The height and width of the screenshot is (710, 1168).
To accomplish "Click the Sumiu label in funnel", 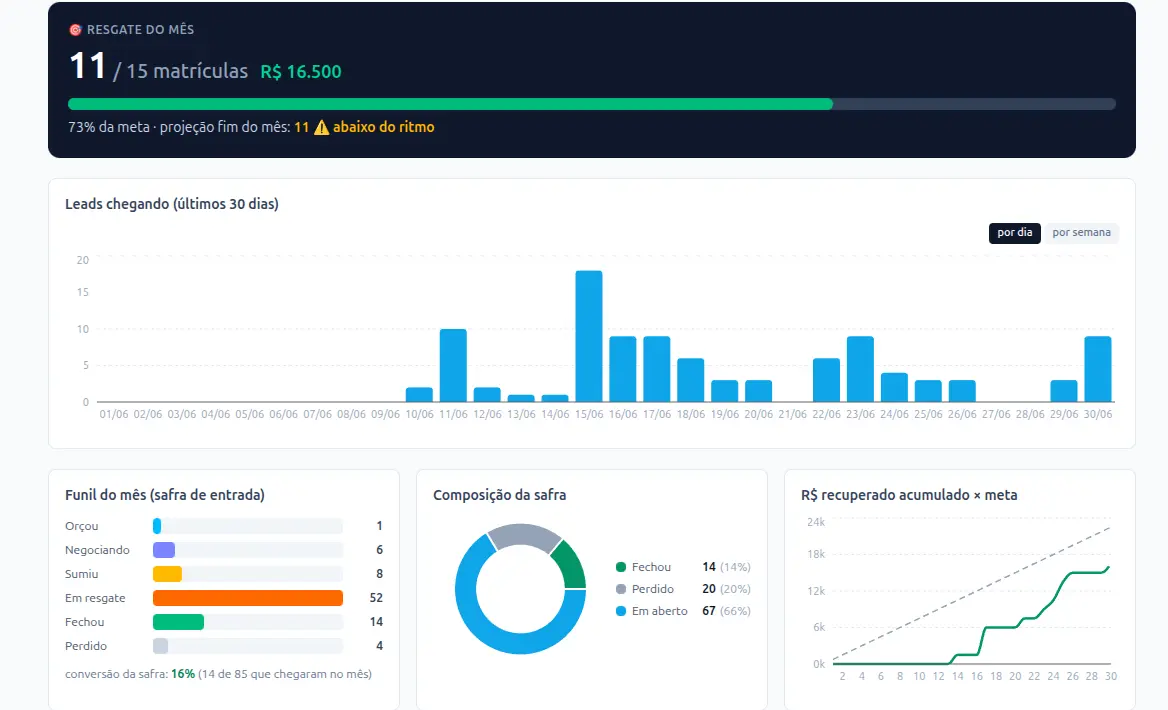I will click(81, 574).
